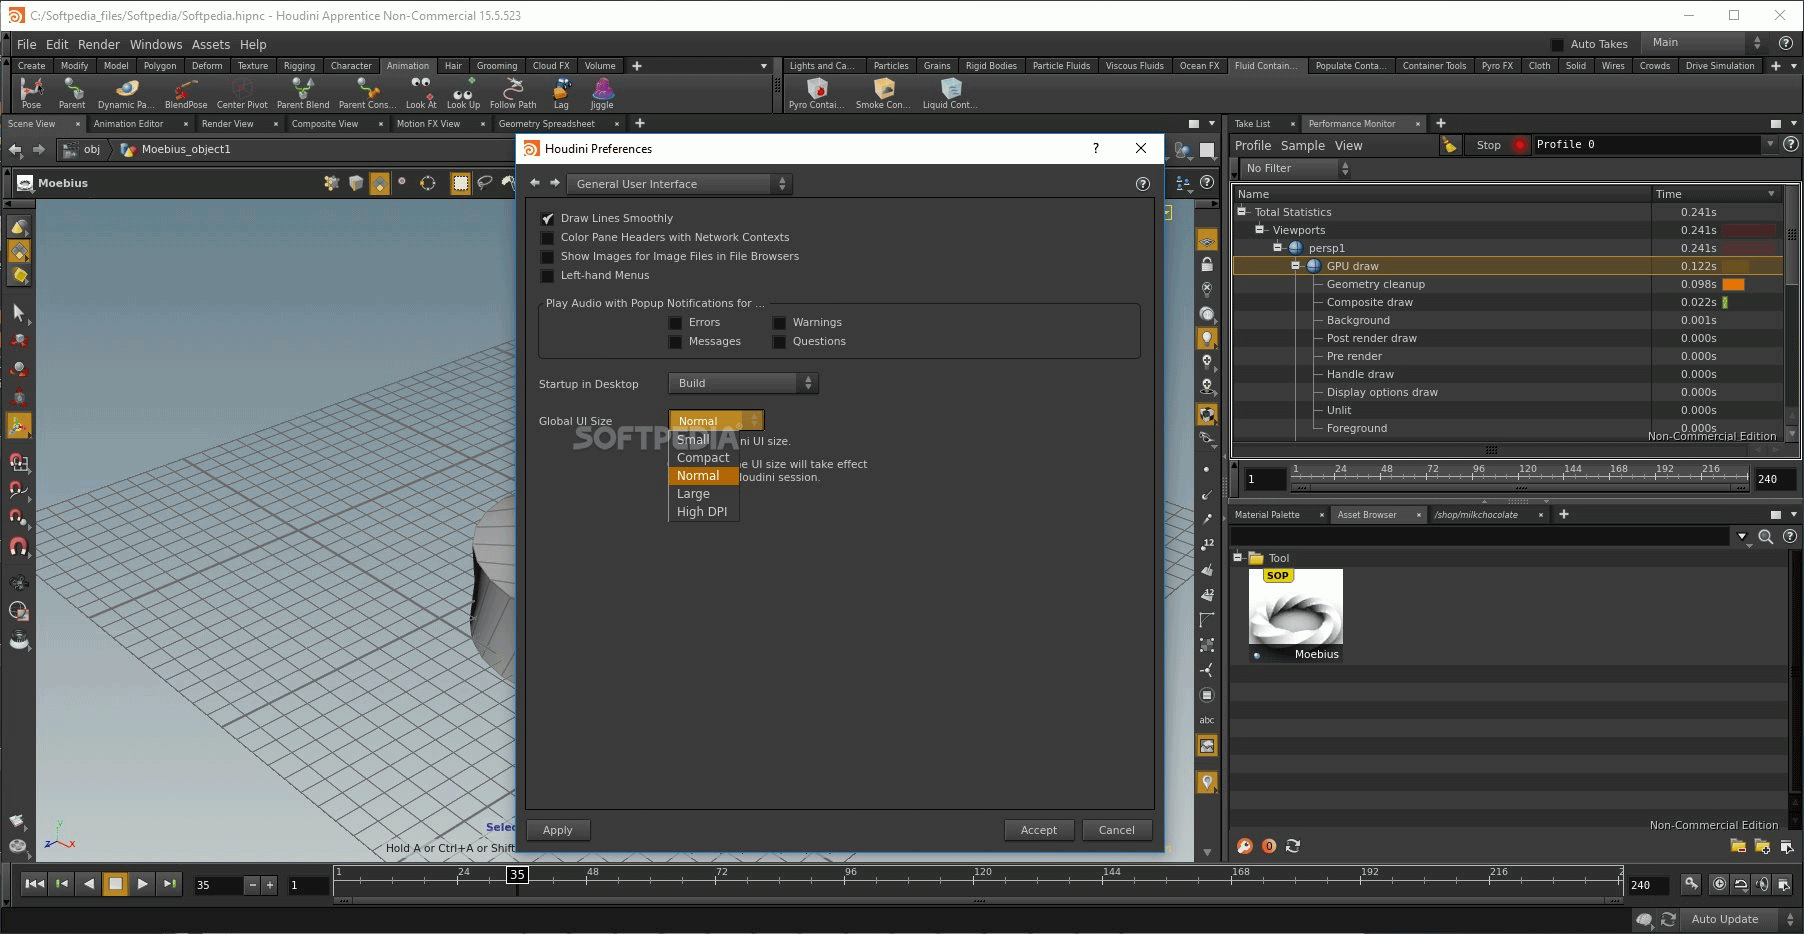Select the Center Pivot tool

click(x=242, y=93)
